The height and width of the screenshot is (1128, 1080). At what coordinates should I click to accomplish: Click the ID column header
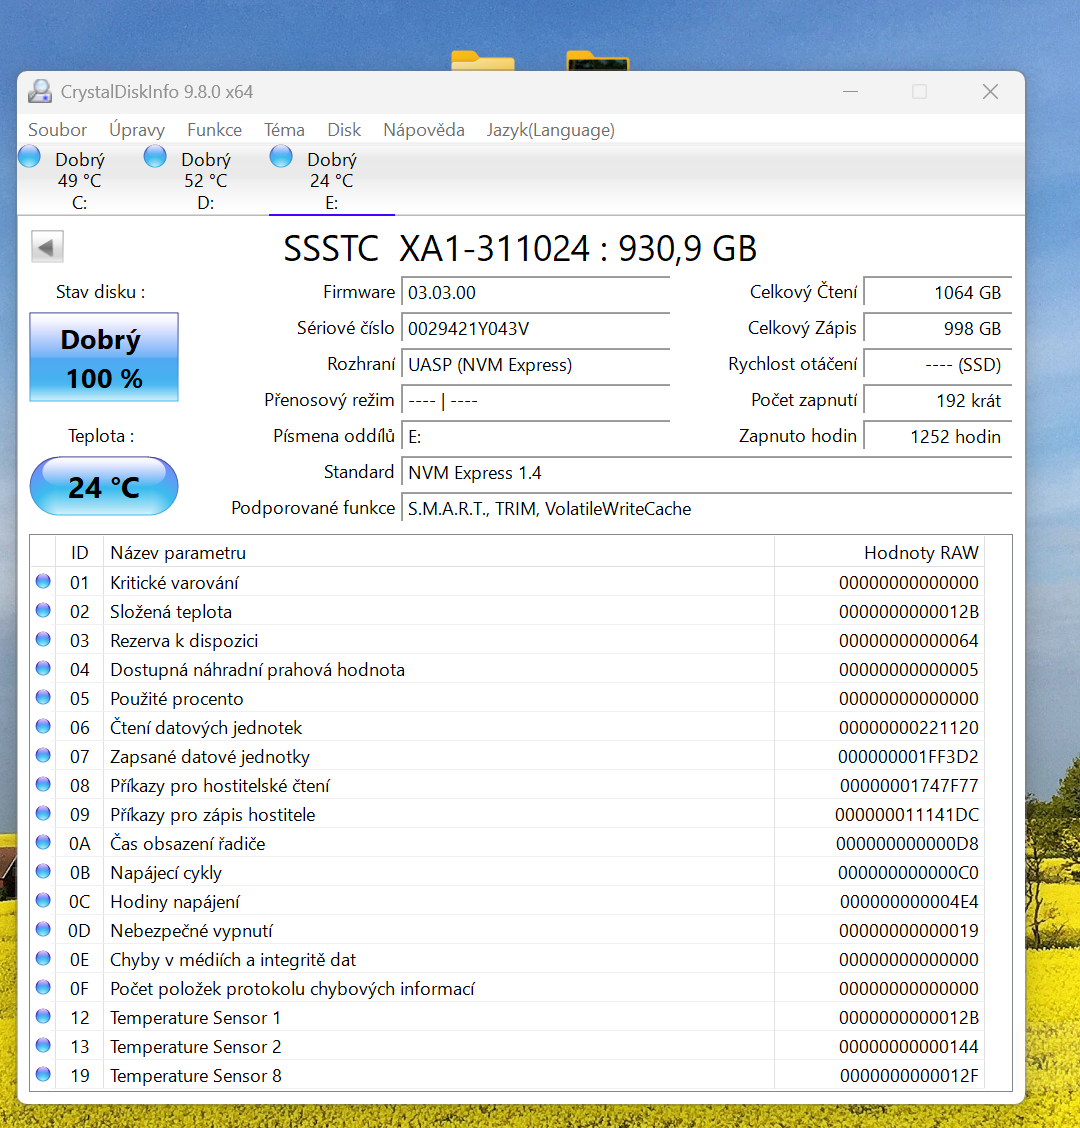(x=79, y=552)
